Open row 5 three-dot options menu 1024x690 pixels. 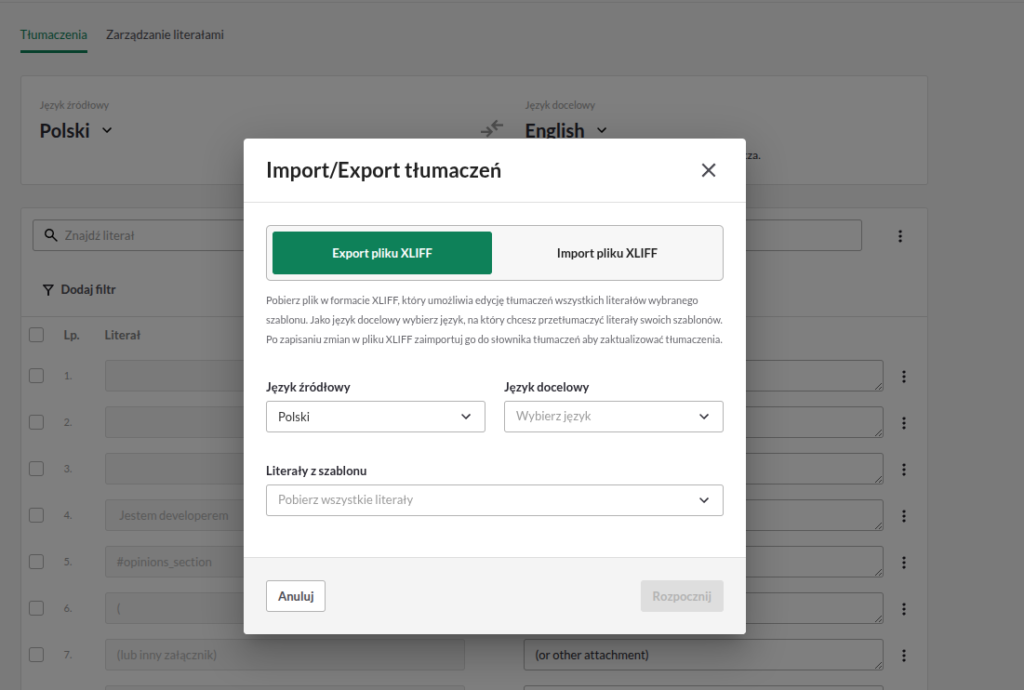(x=904, y=562)
